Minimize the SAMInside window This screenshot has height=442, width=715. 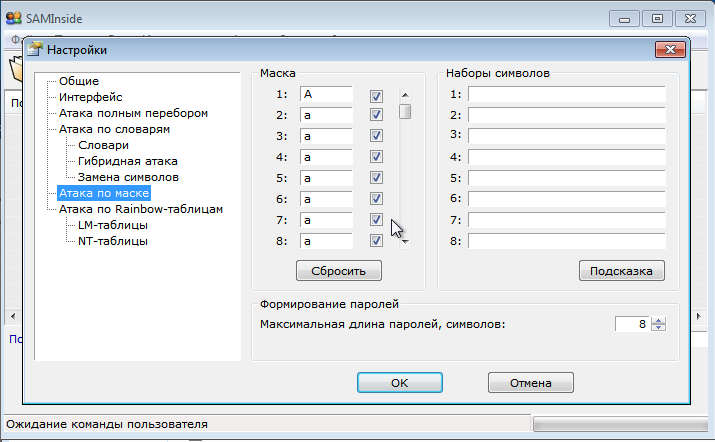624,19
